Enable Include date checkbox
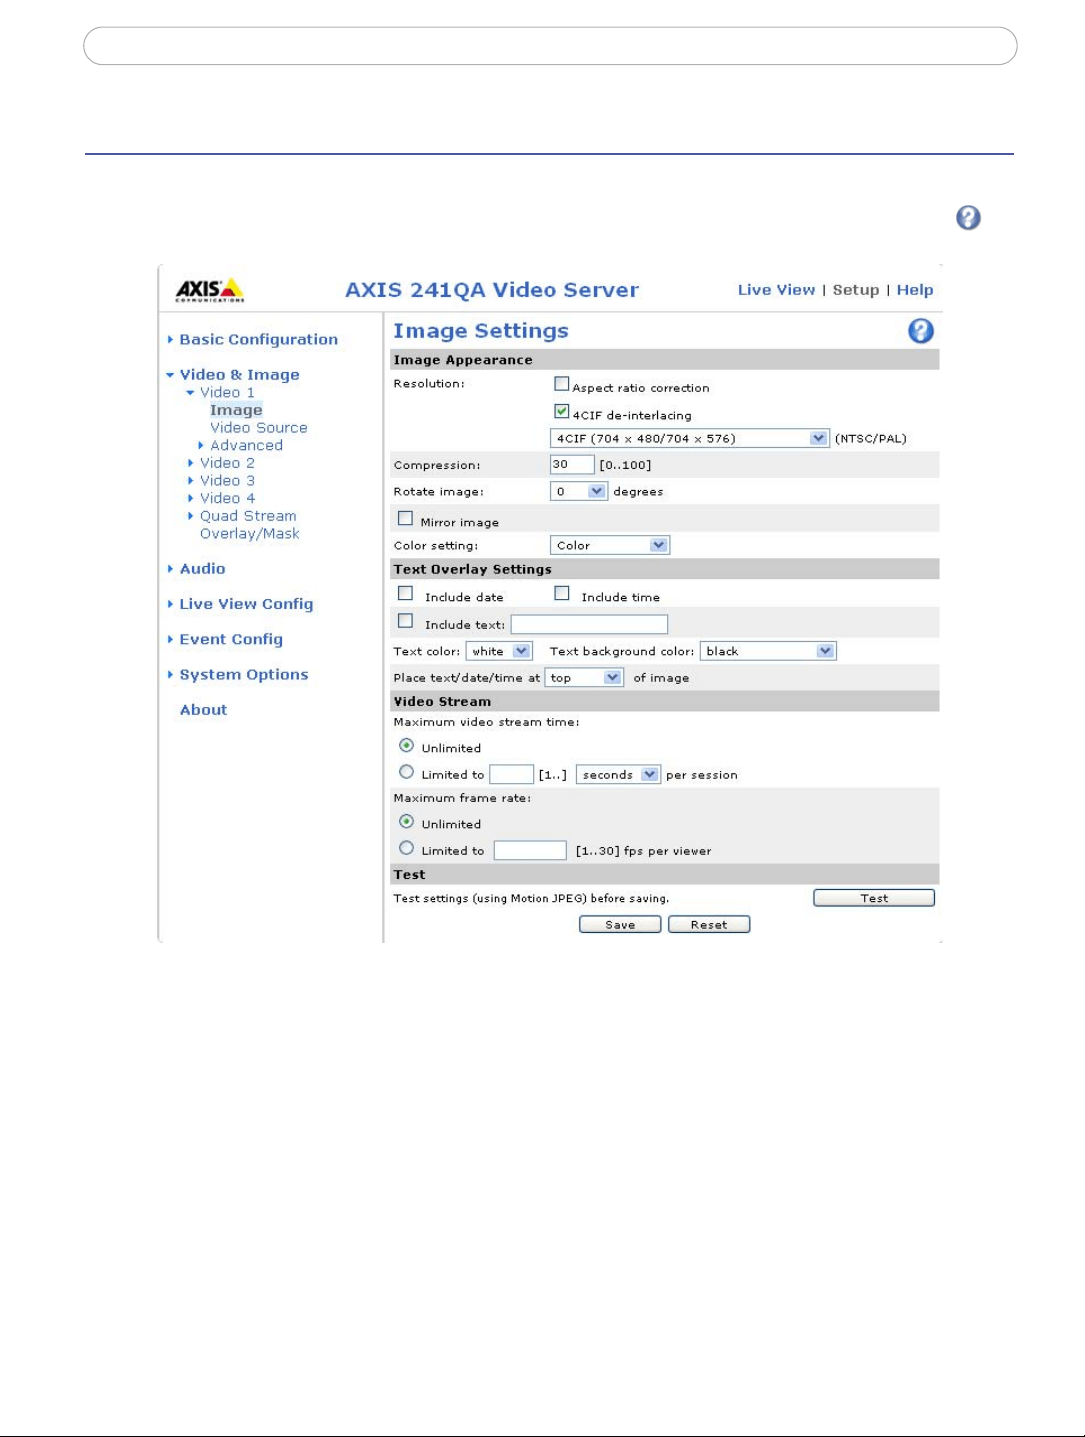The width and height of the screenshot is (1085, 1437). point(405,593)
